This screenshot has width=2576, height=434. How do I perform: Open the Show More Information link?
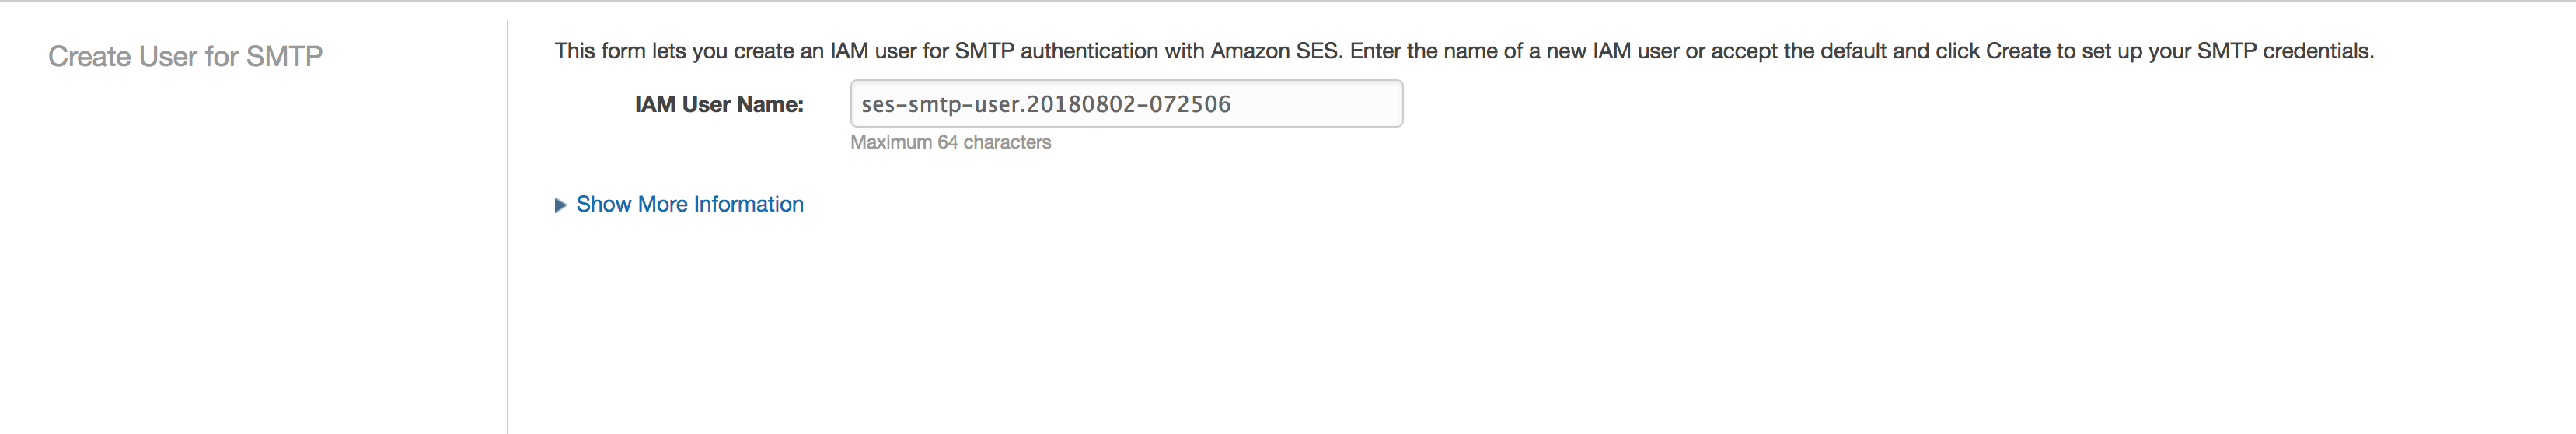[x=689, y=204]
